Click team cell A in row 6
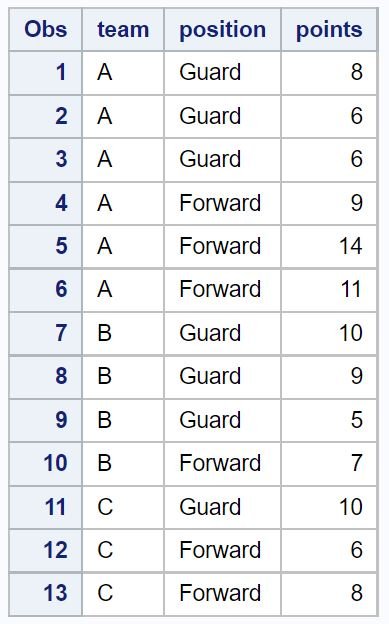389x624 pixels. [x=123, y=290]
